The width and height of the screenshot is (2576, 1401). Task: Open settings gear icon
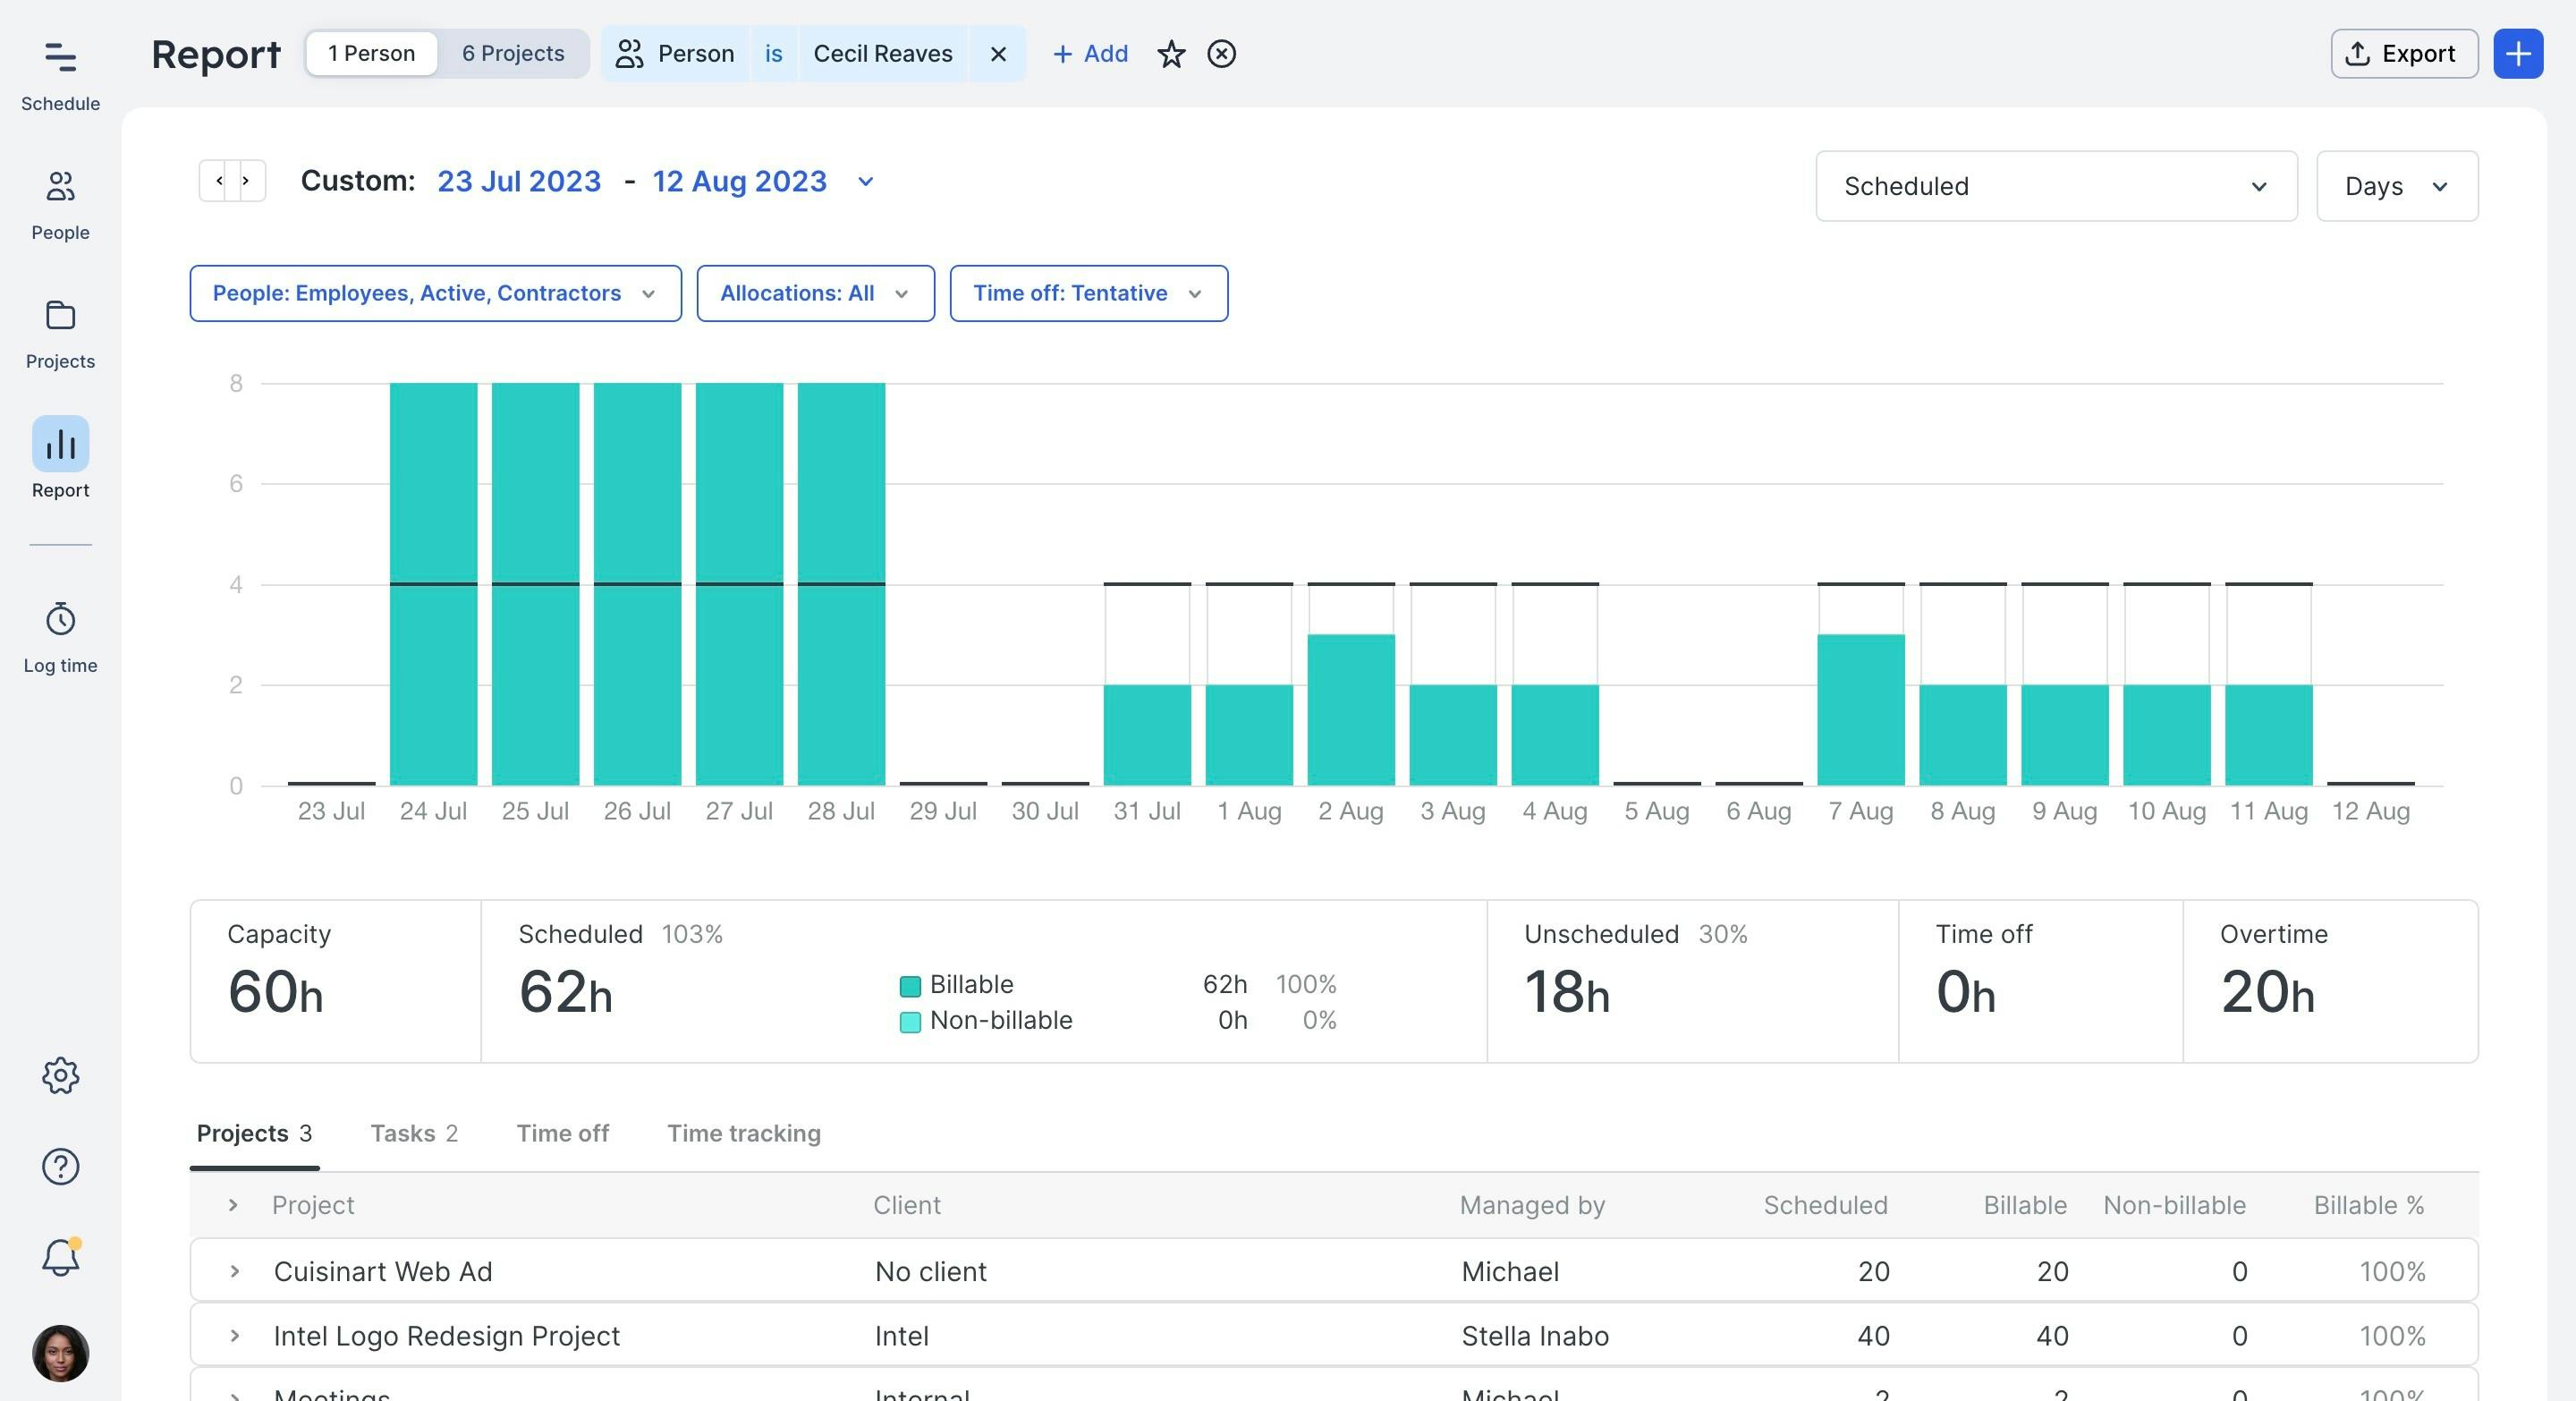pos(60,1076)
